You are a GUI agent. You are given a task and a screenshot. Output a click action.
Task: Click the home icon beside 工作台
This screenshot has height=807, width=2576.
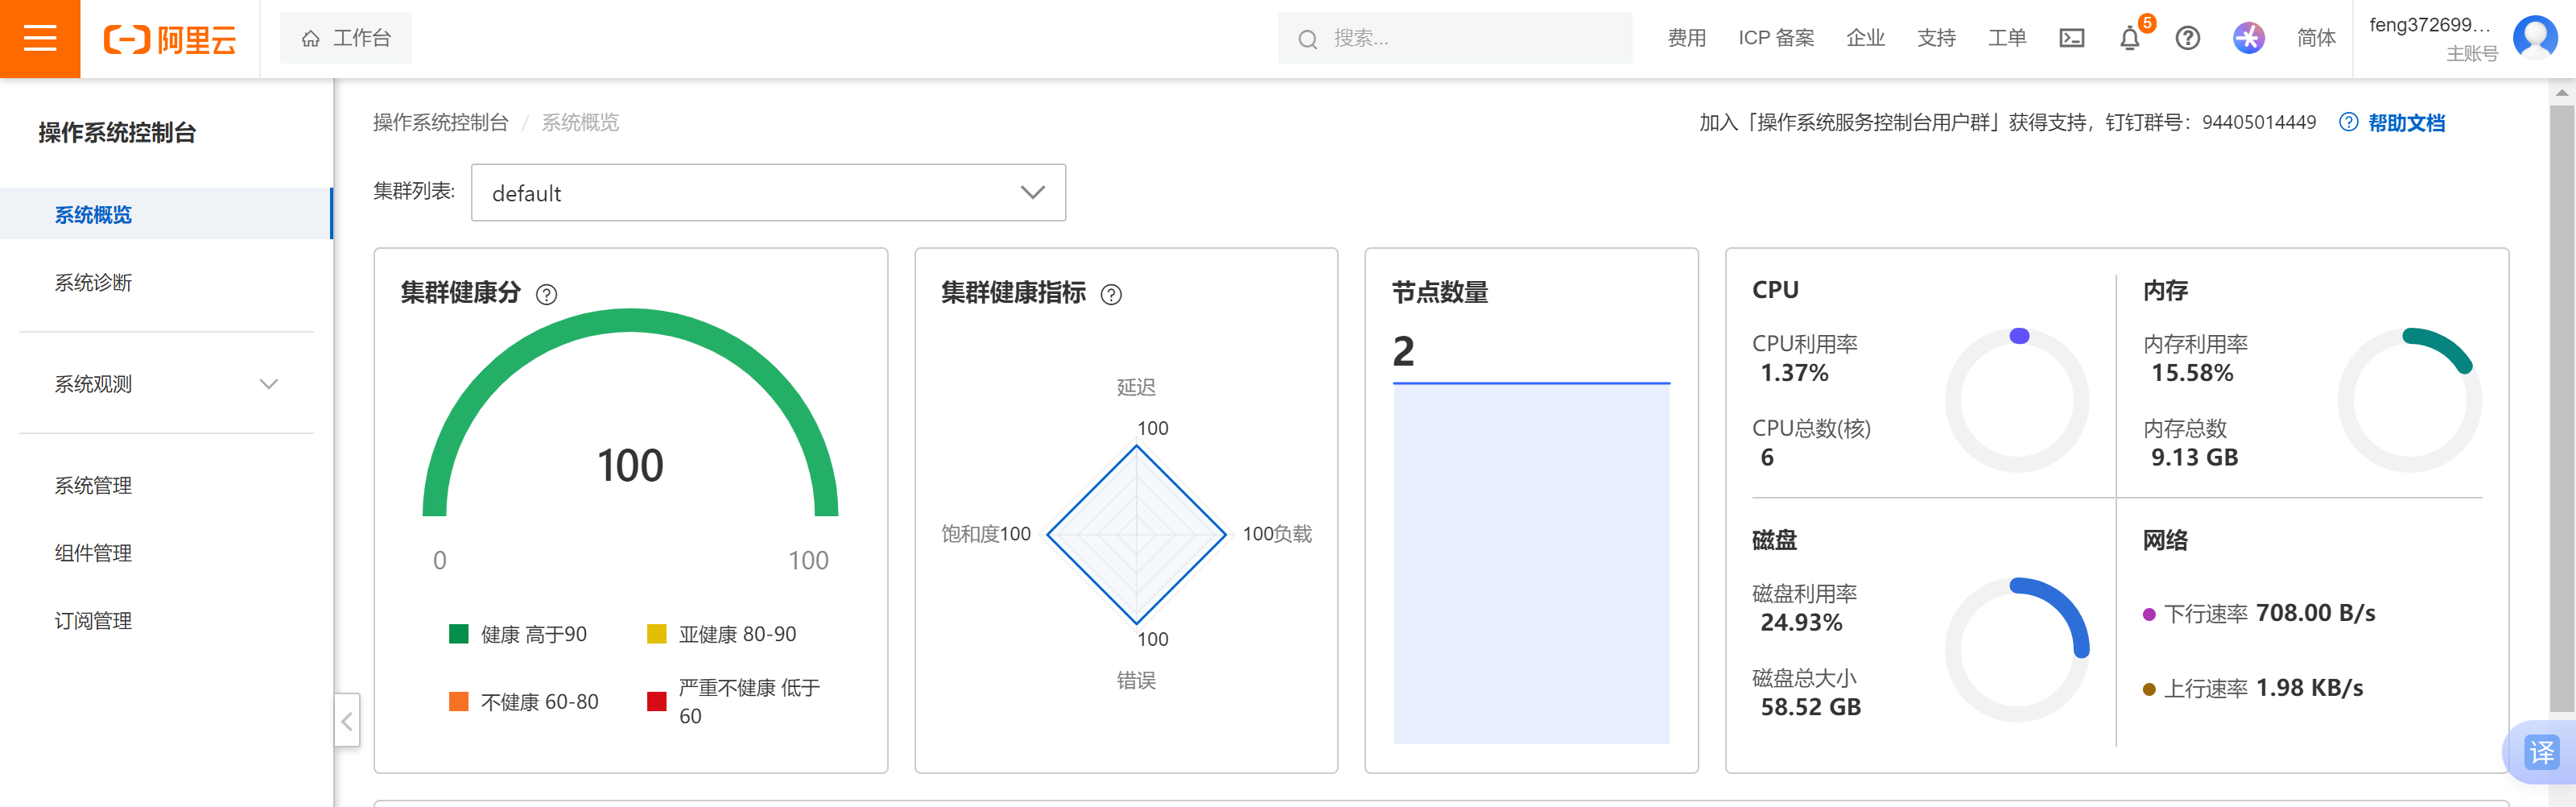tap(311, 39)
